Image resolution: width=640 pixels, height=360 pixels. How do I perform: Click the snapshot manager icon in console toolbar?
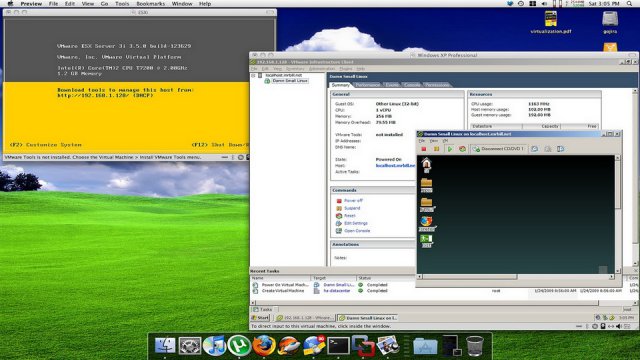click(560, 149)
